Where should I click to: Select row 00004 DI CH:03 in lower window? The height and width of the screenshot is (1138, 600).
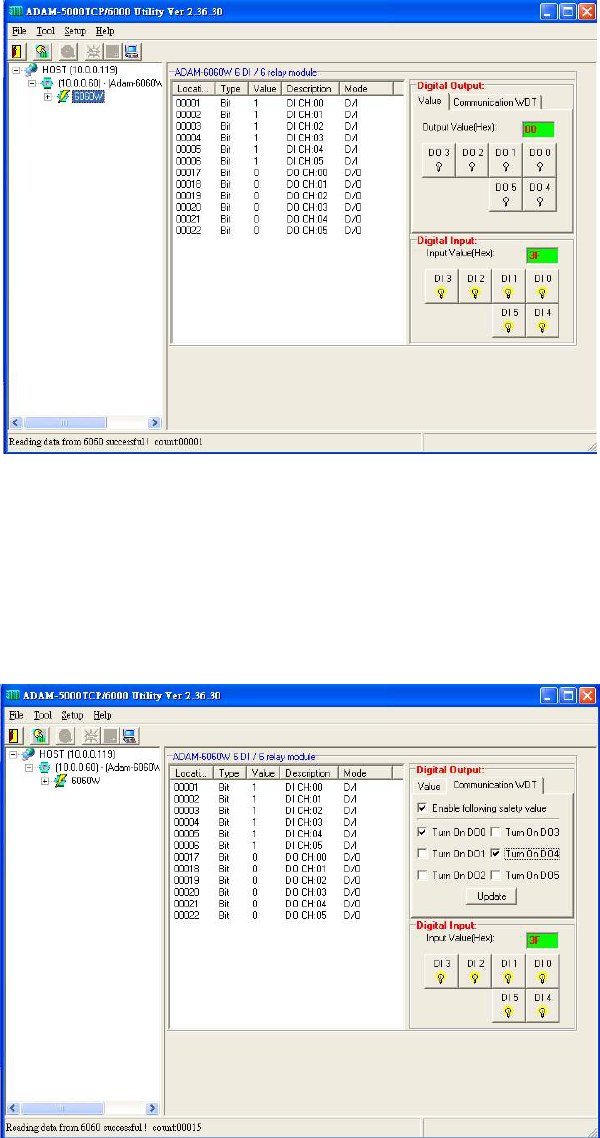point(287,823)
